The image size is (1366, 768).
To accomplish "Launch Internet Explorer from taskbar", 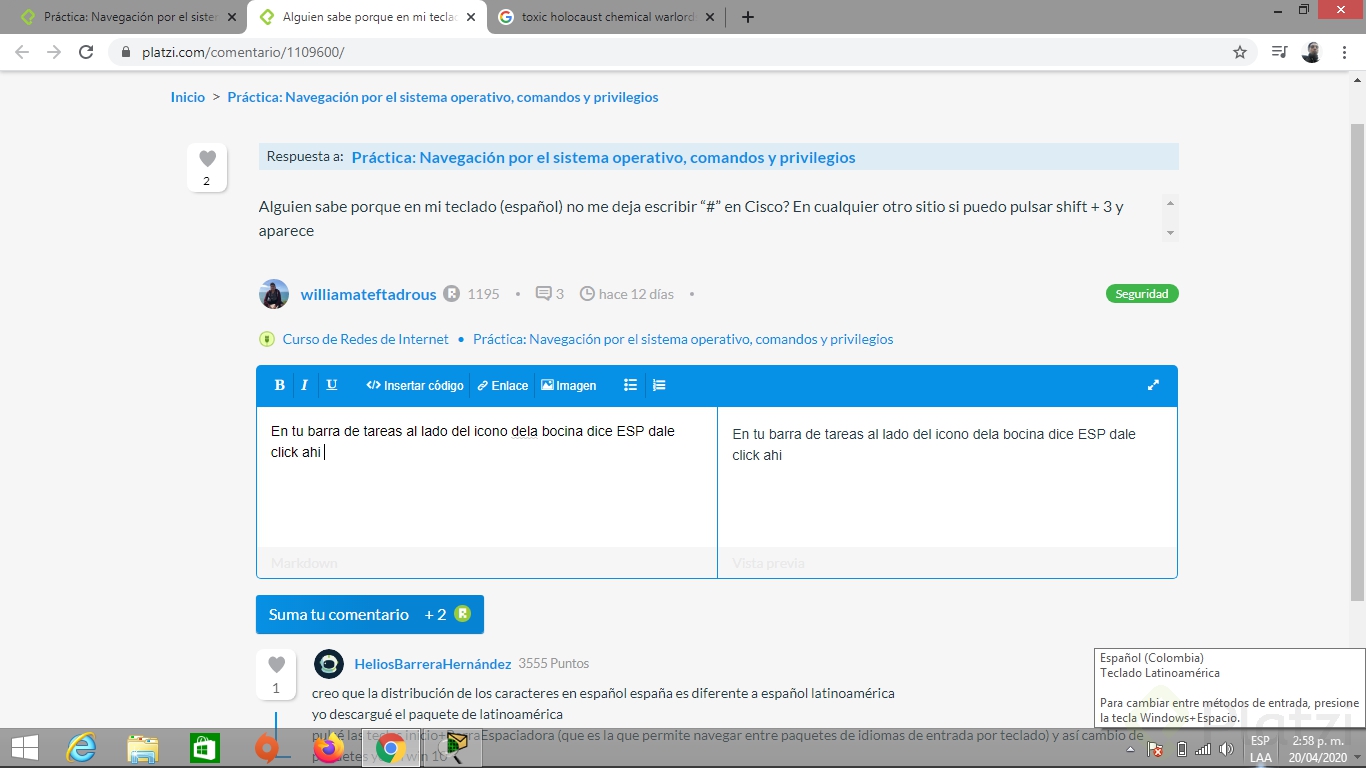I will click(x=81, y=748).
